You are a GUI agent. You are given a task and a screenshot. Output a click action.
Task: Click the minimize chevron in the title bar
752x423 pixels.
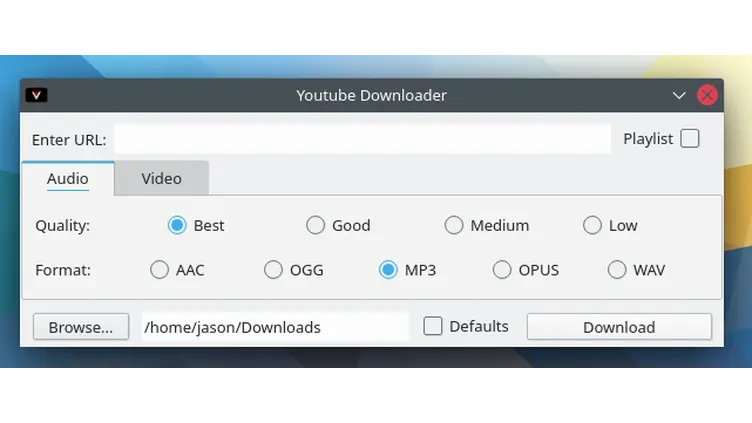click(679, 96)
